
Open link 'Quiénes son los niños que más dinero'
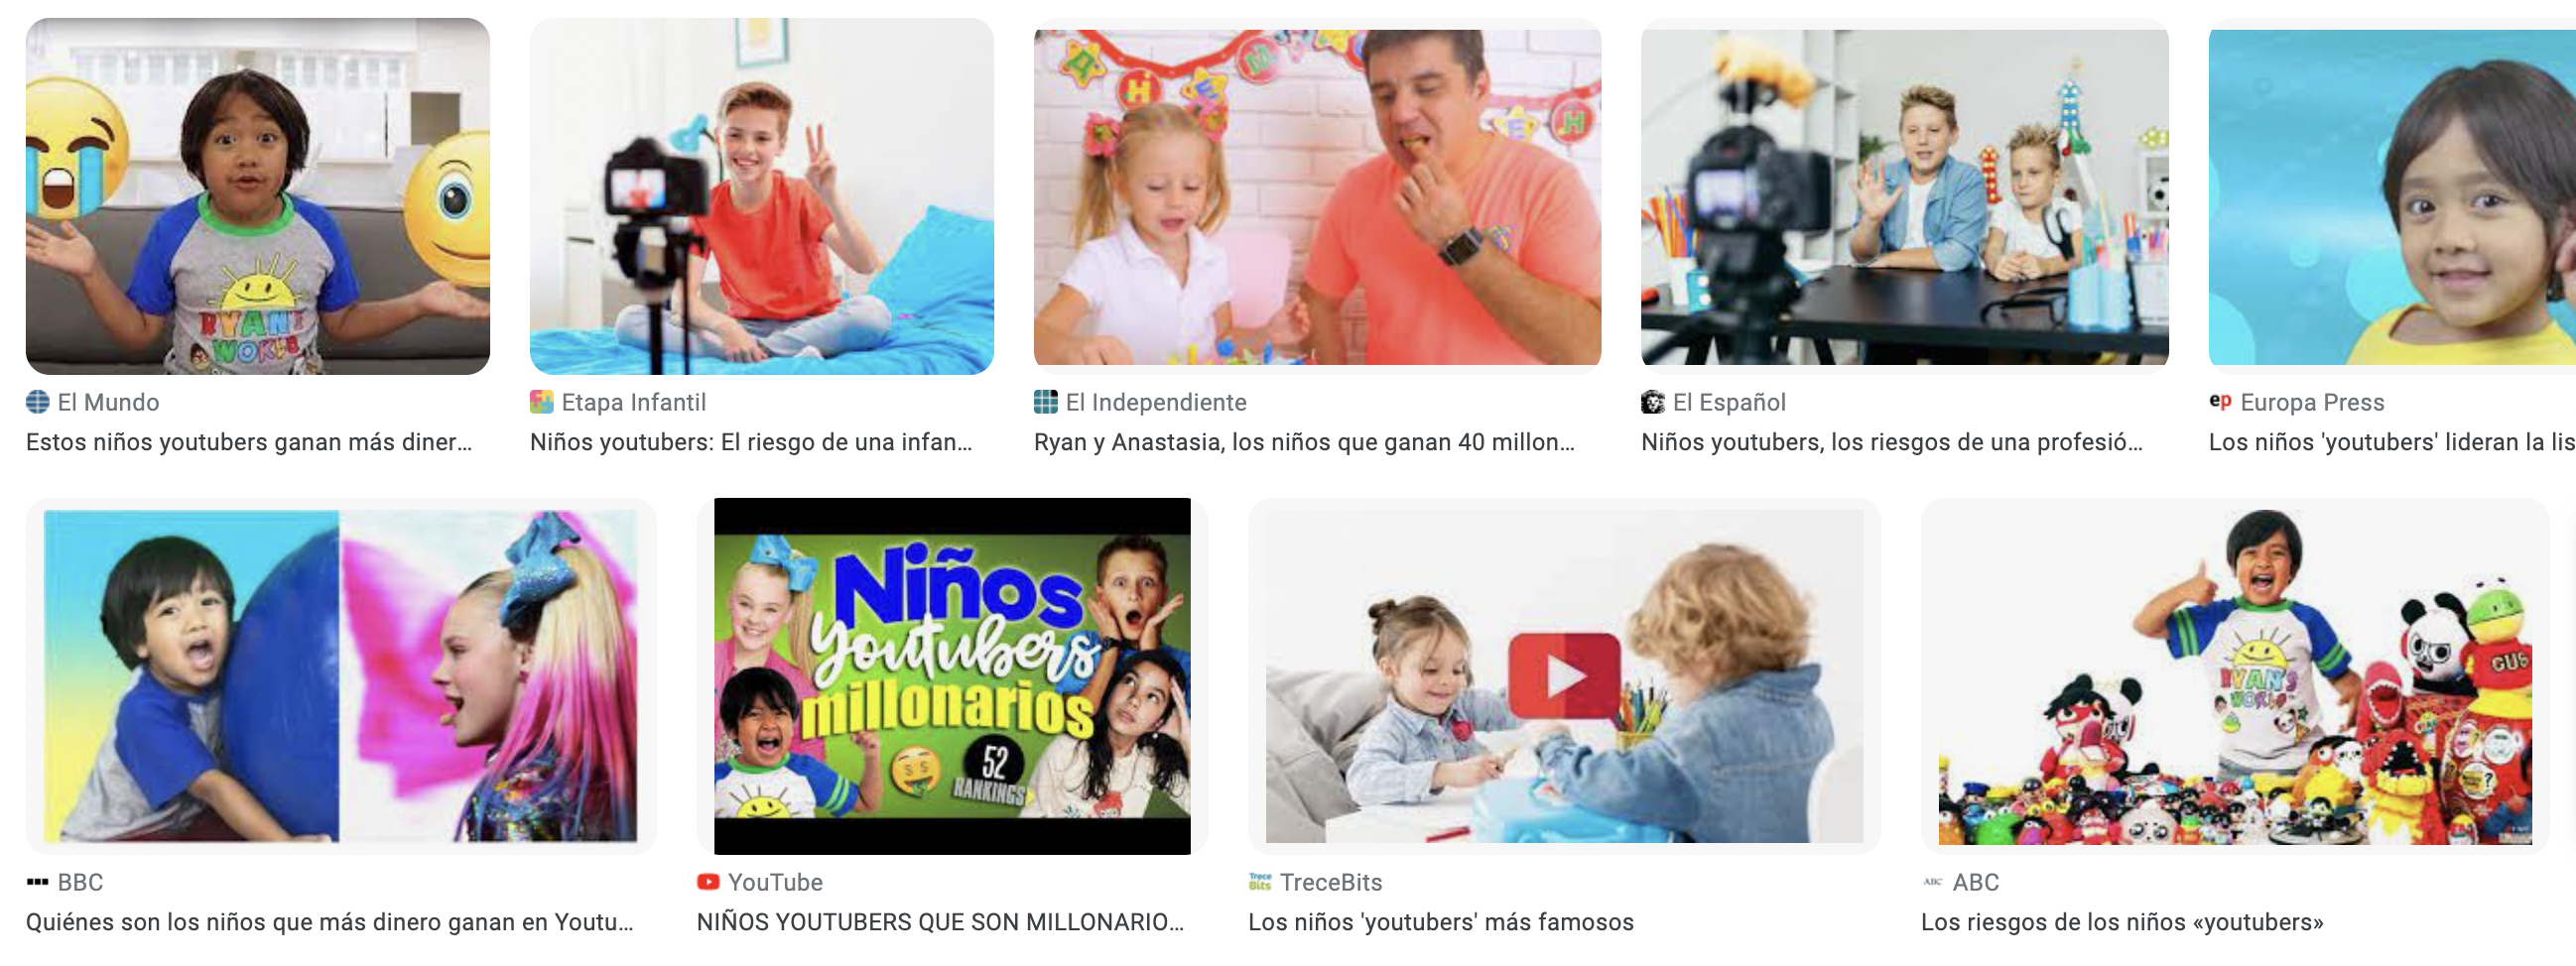(x=330, y=922)
